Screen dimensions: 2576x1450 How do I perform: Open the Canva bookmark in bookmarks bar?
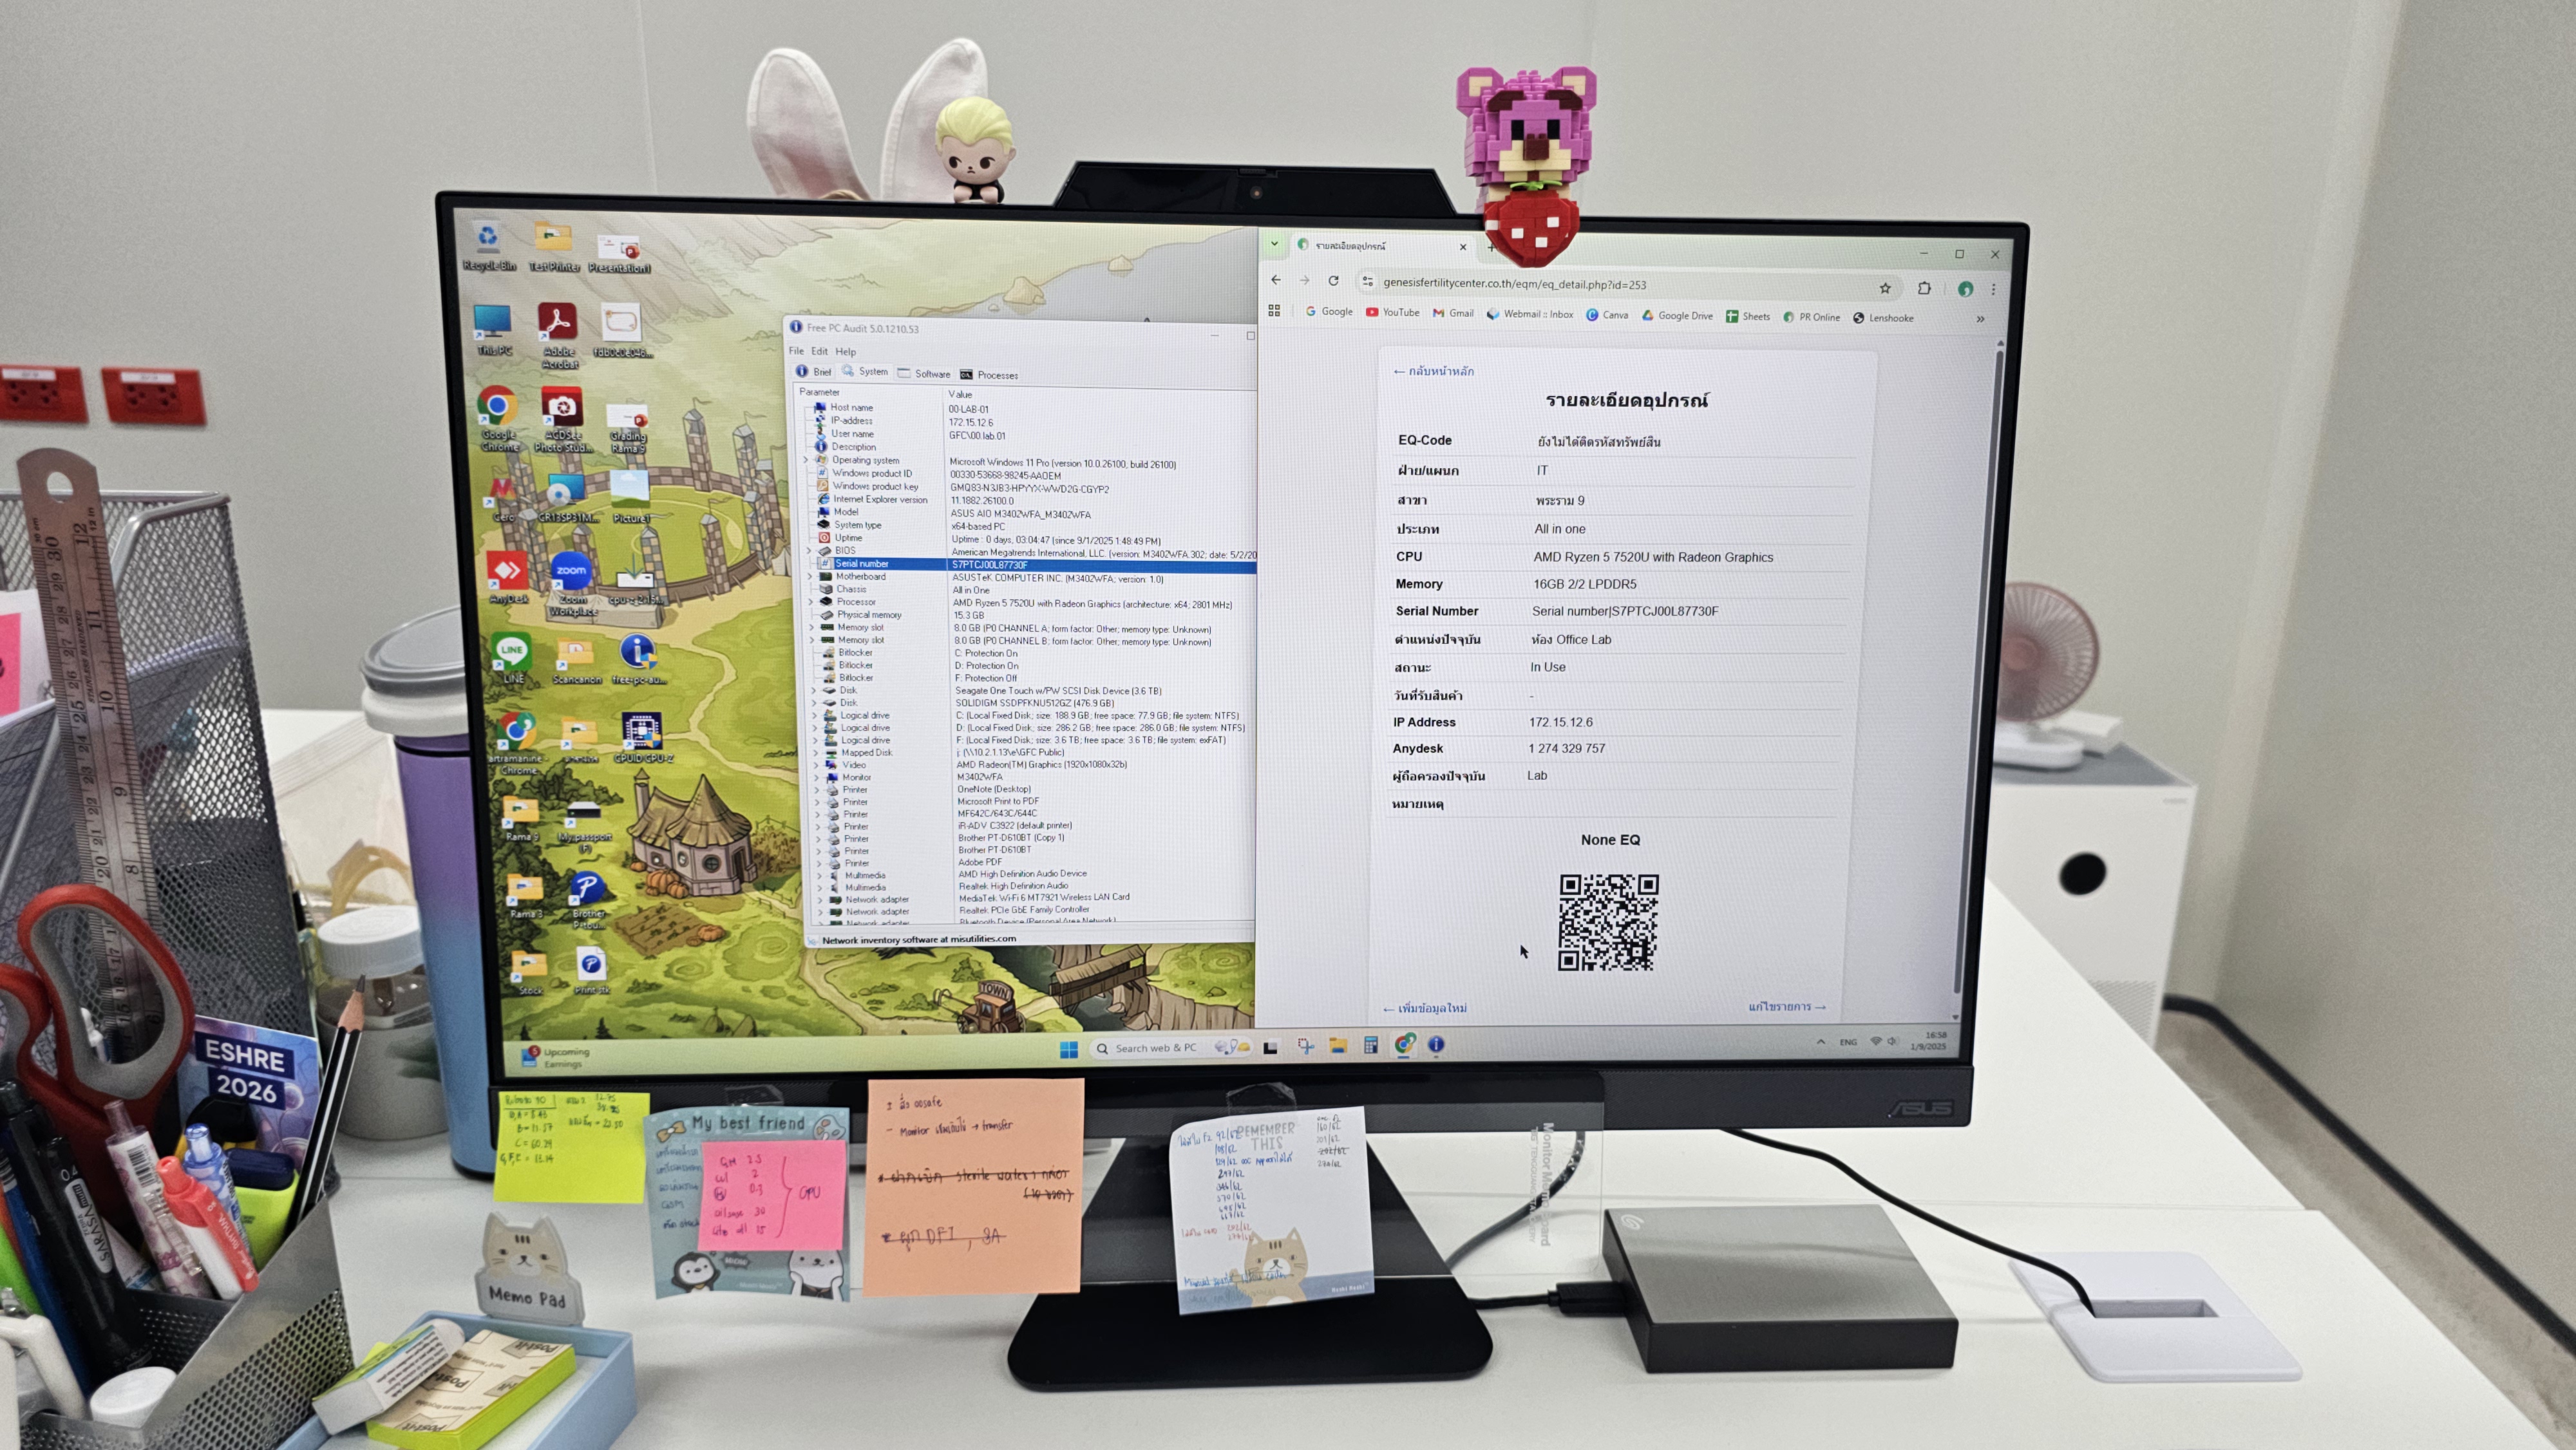(x=1606, y=314)
